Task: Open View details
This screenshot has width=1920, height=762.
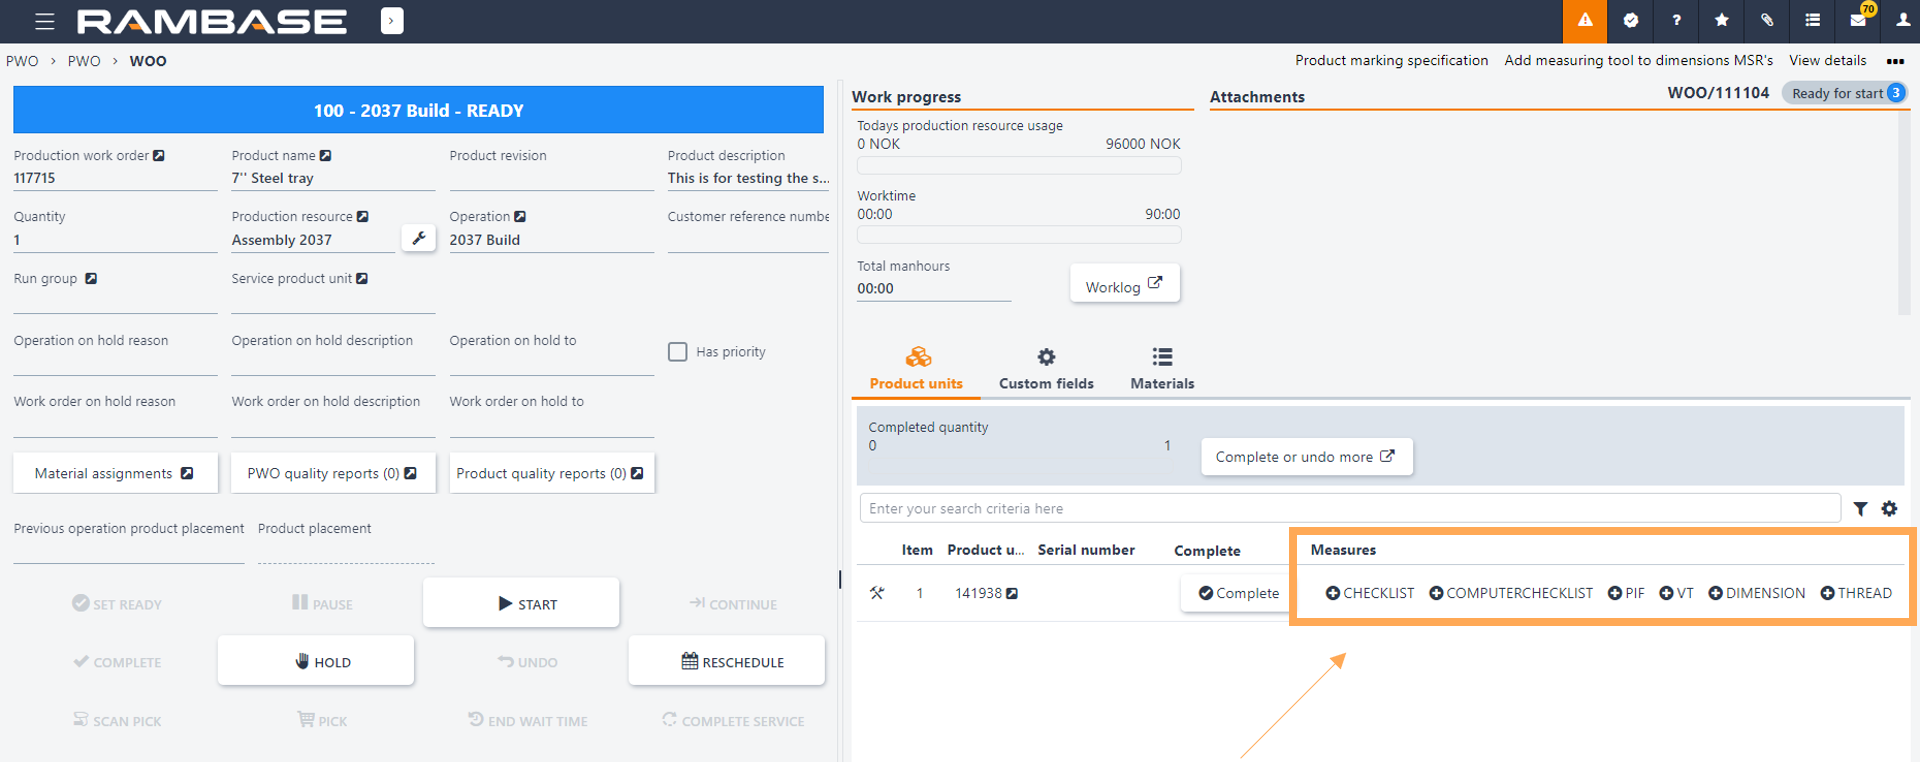Action: pos(1827,60)
